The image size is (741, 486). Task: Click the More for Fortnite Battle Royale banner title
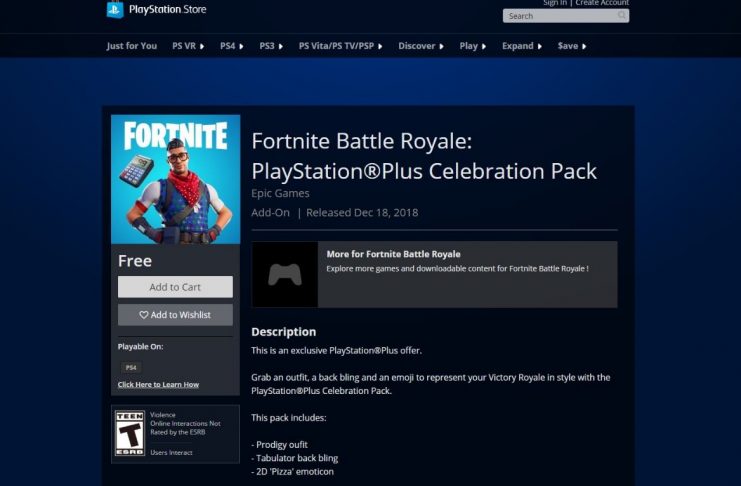[393, 254]
